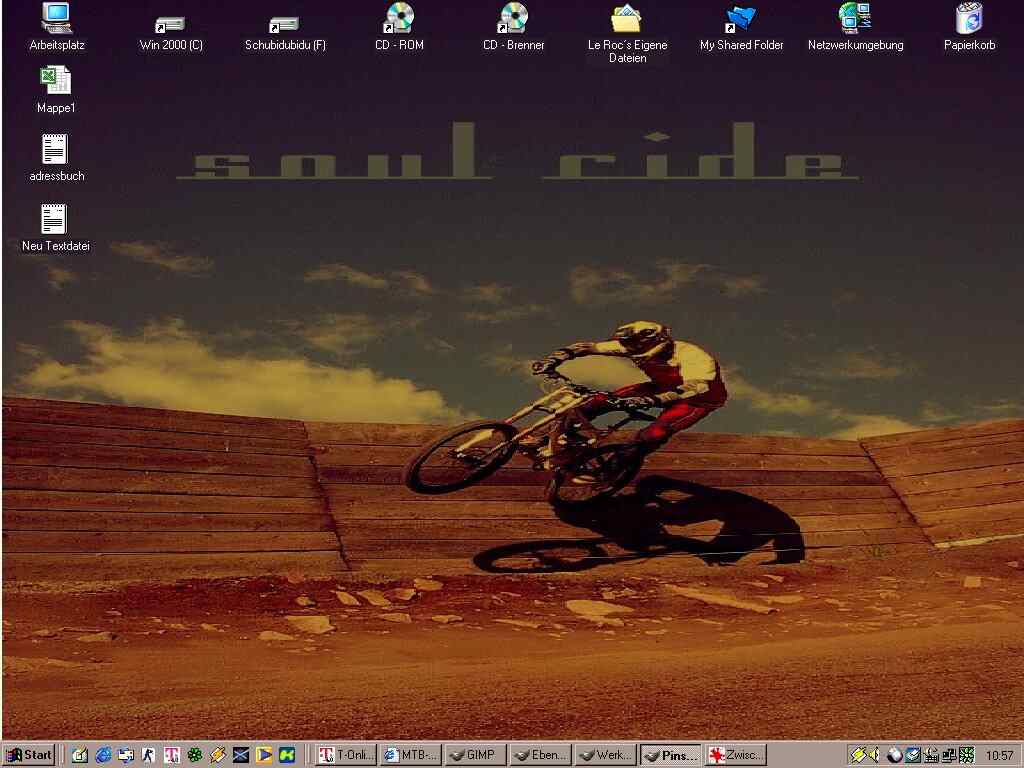This screenshot has width=1024, height=768.
Task: Switch to the GIMP taskbar window
Action: pyautogui.click(x=475, y=755)
